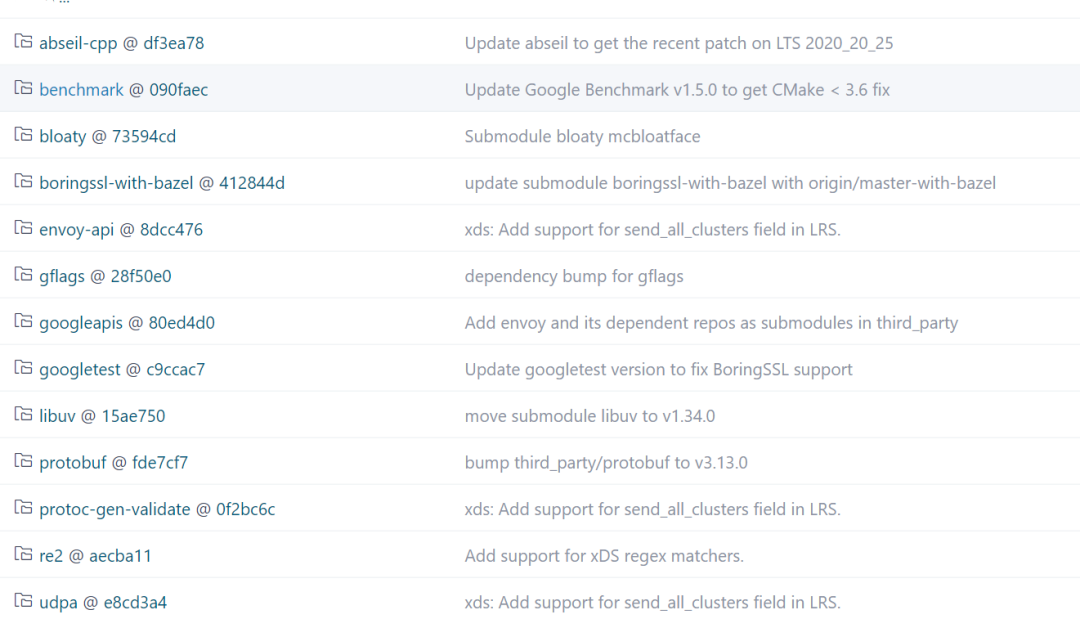Open the googleapis submodule link
The image size is (1080, 619).
click(127, 323)
